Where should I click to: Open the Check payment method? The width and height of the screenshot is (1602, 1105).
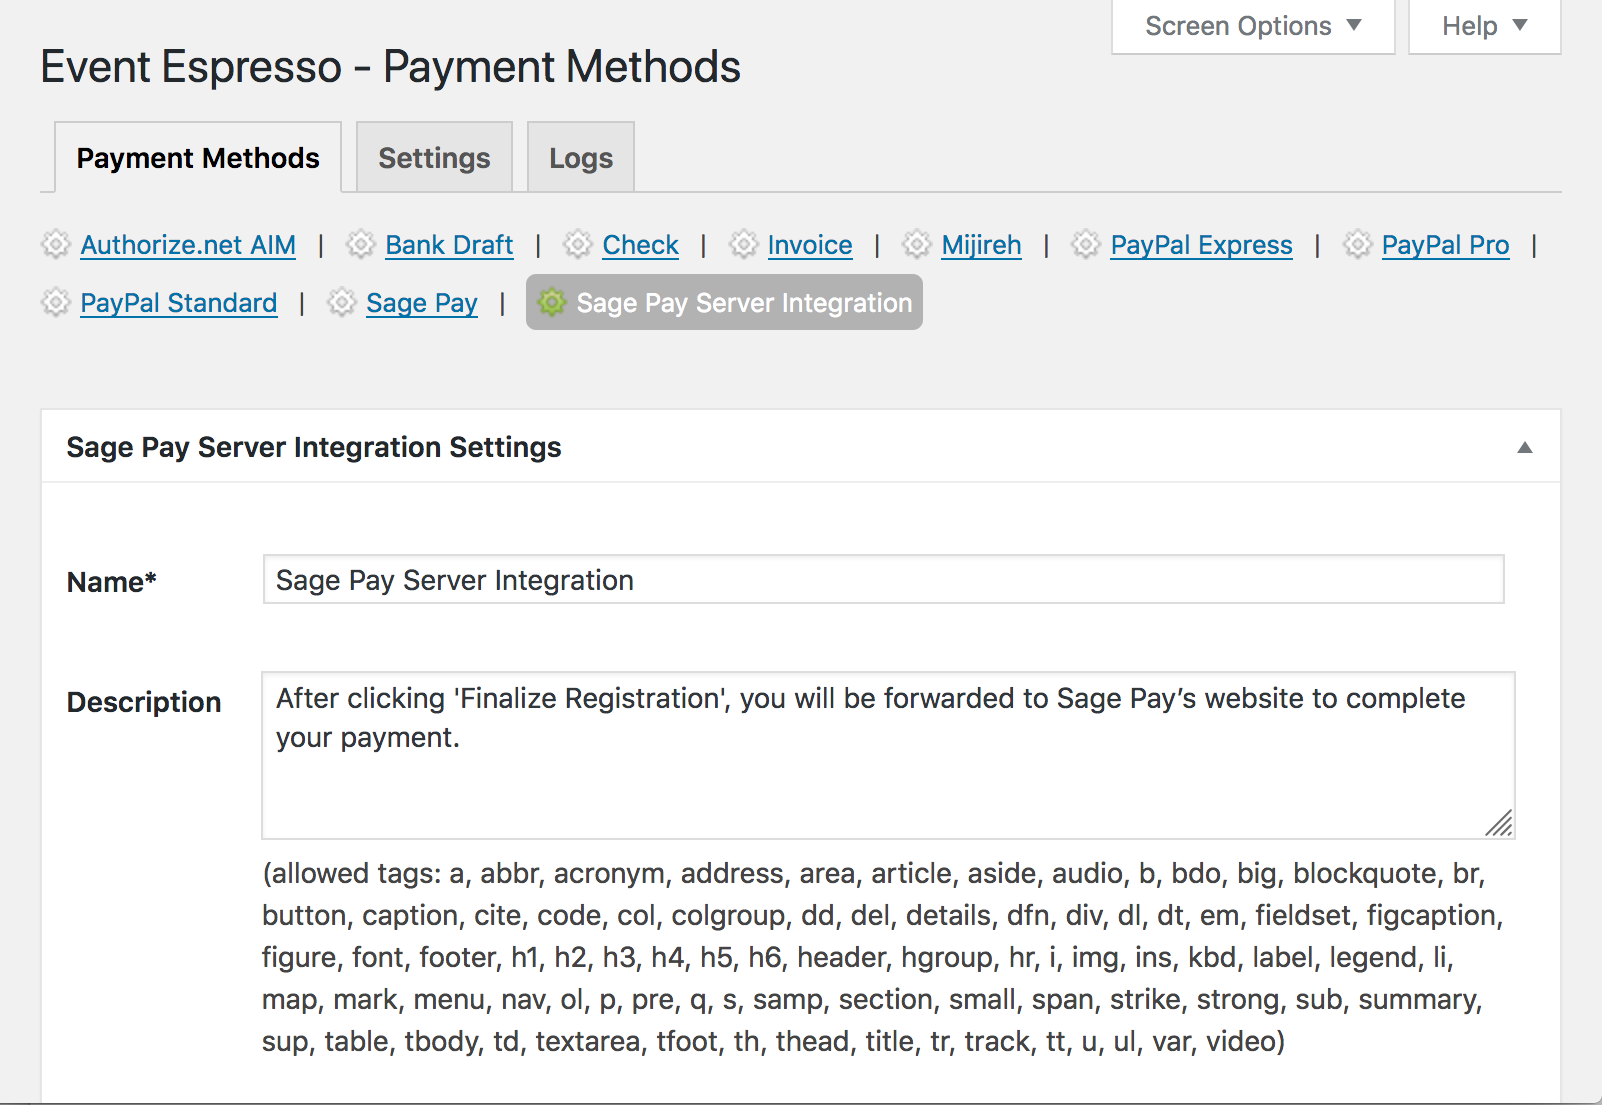pos(640,245)
